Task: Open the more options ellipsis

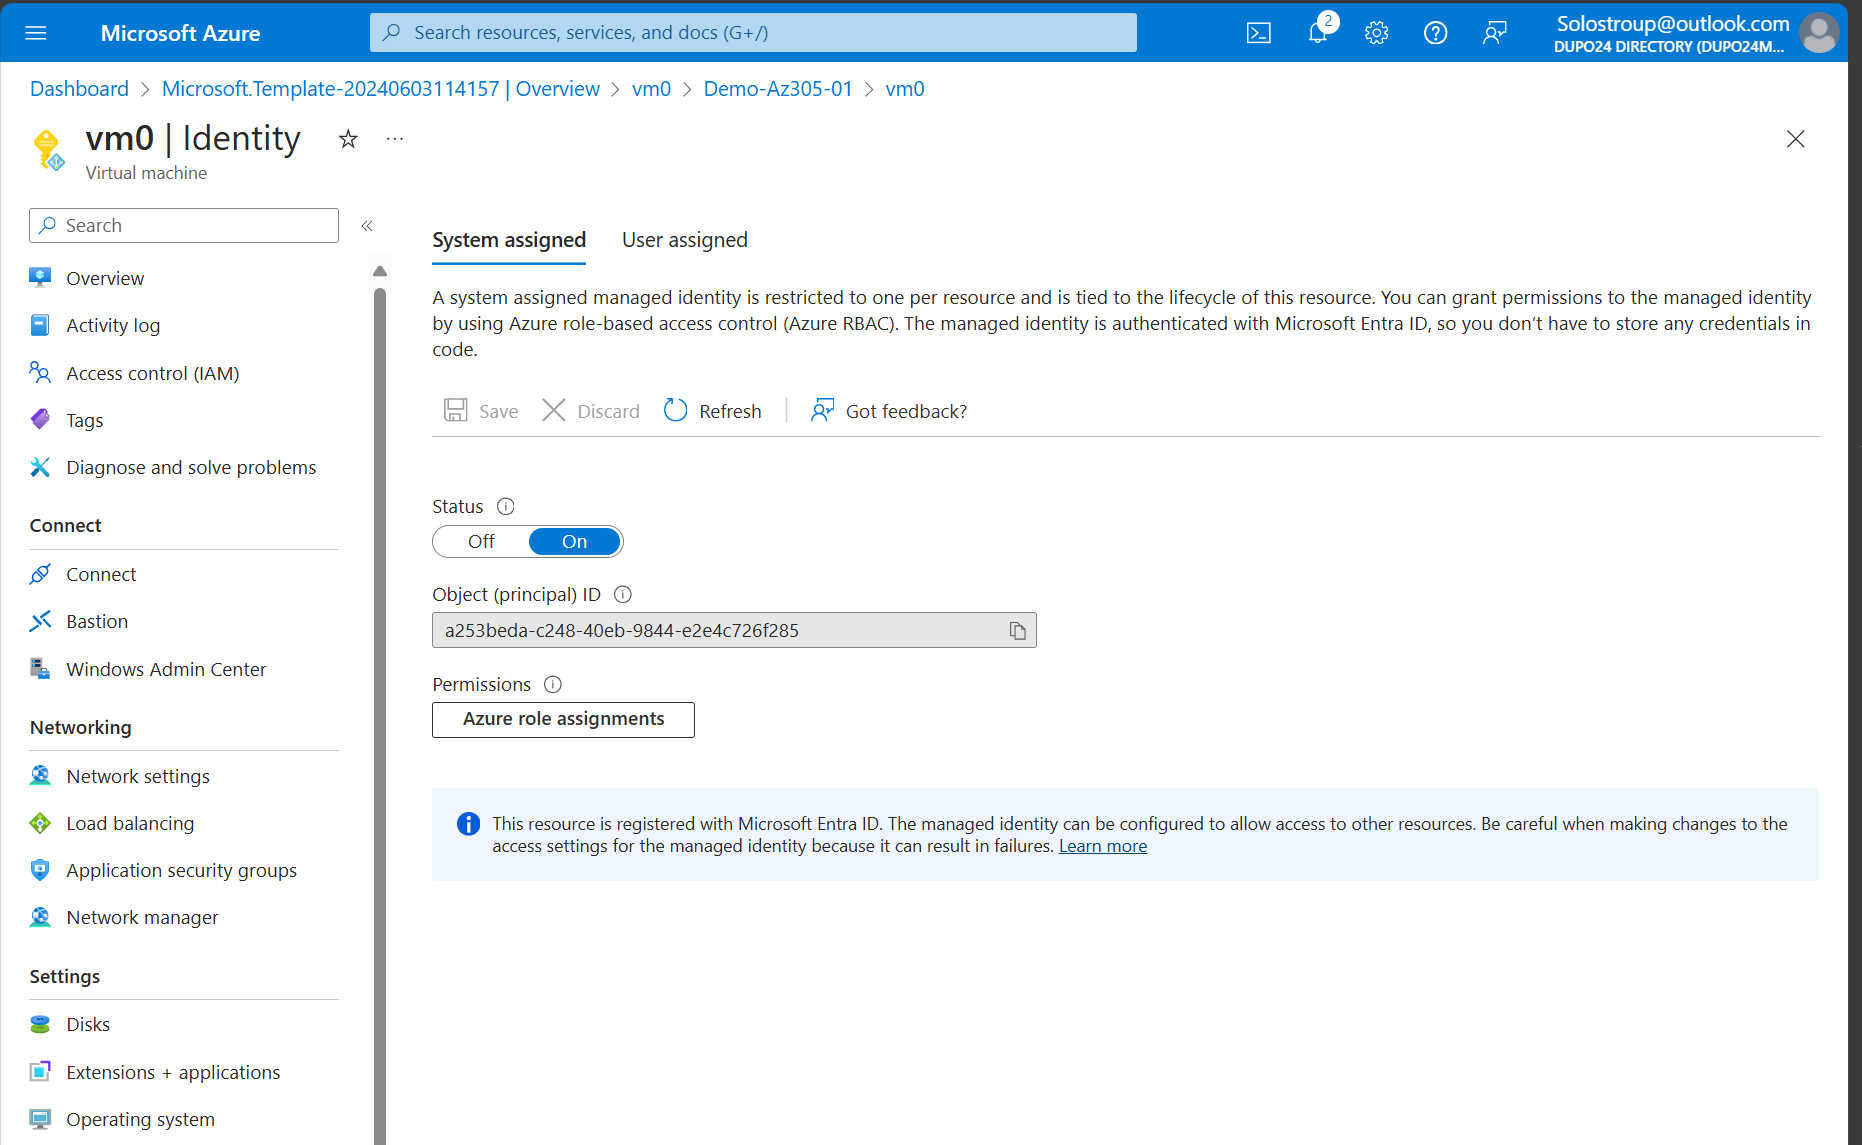Action: click(395, 139)
